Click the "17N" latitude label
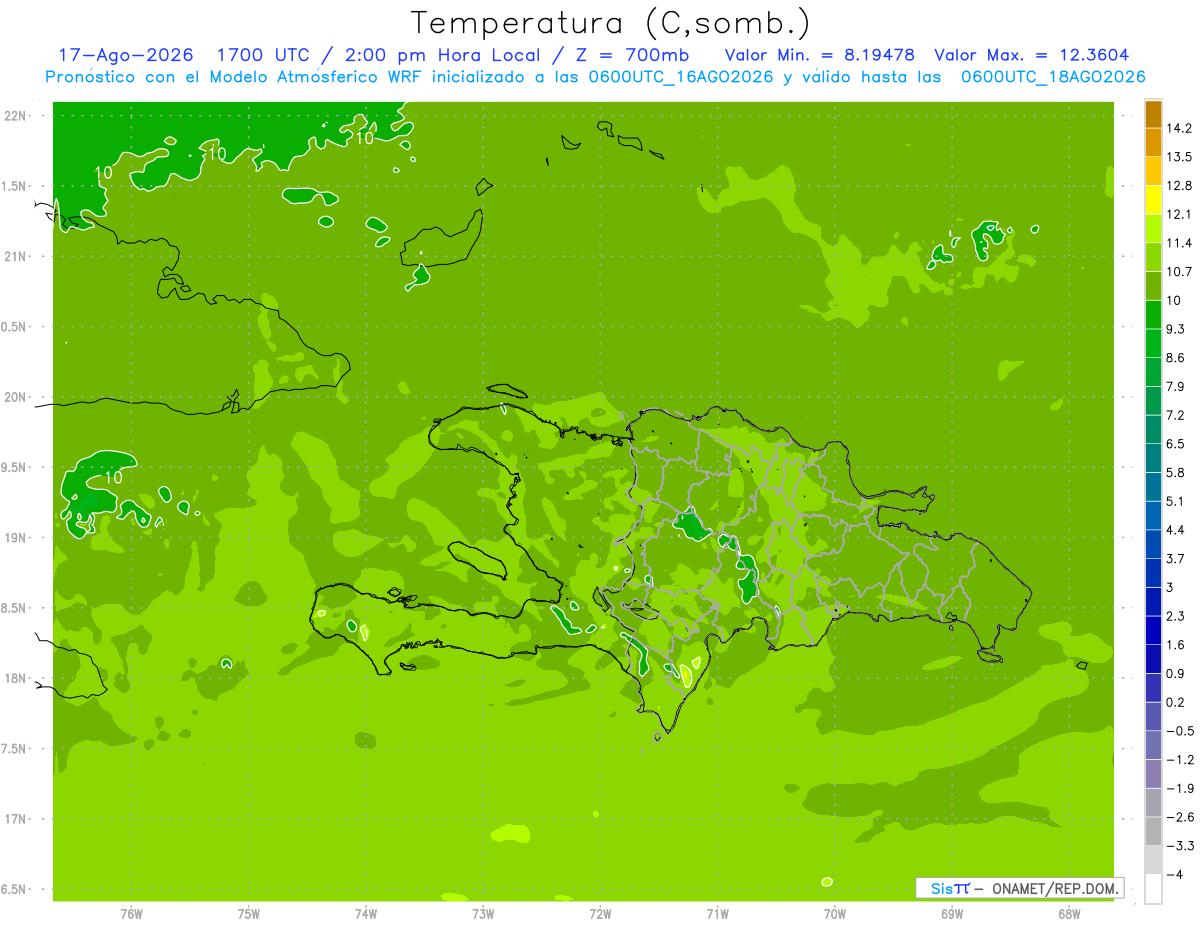This screenshot has height=927, width=1200. 16,820
